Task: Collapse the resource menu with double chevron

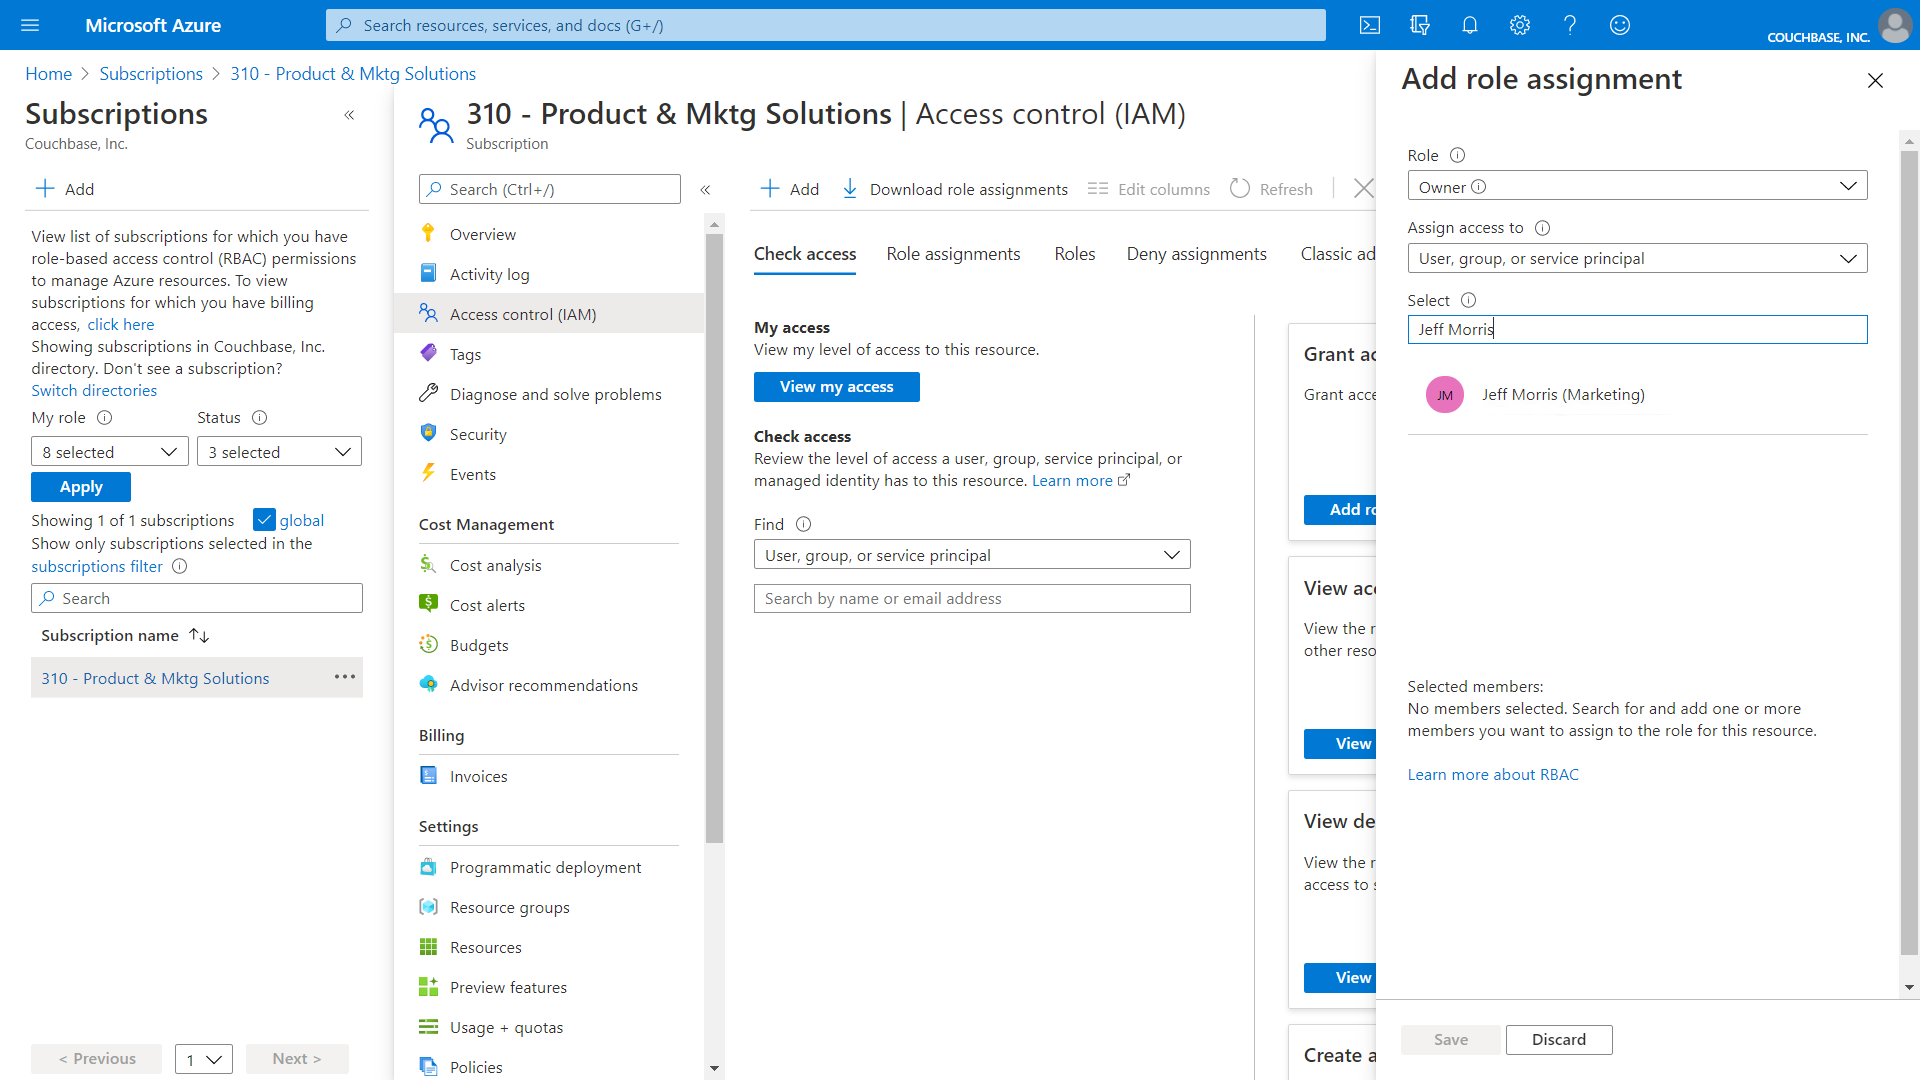Action: 706,189
